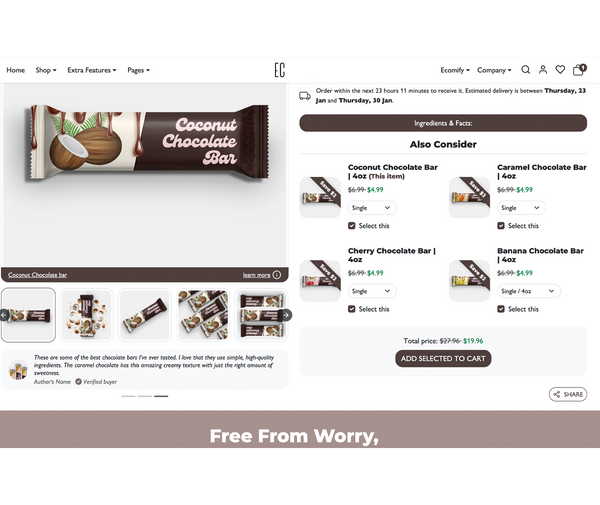600x505 pixels.
Task: Open the Extra Features menu
Action: 92,70
